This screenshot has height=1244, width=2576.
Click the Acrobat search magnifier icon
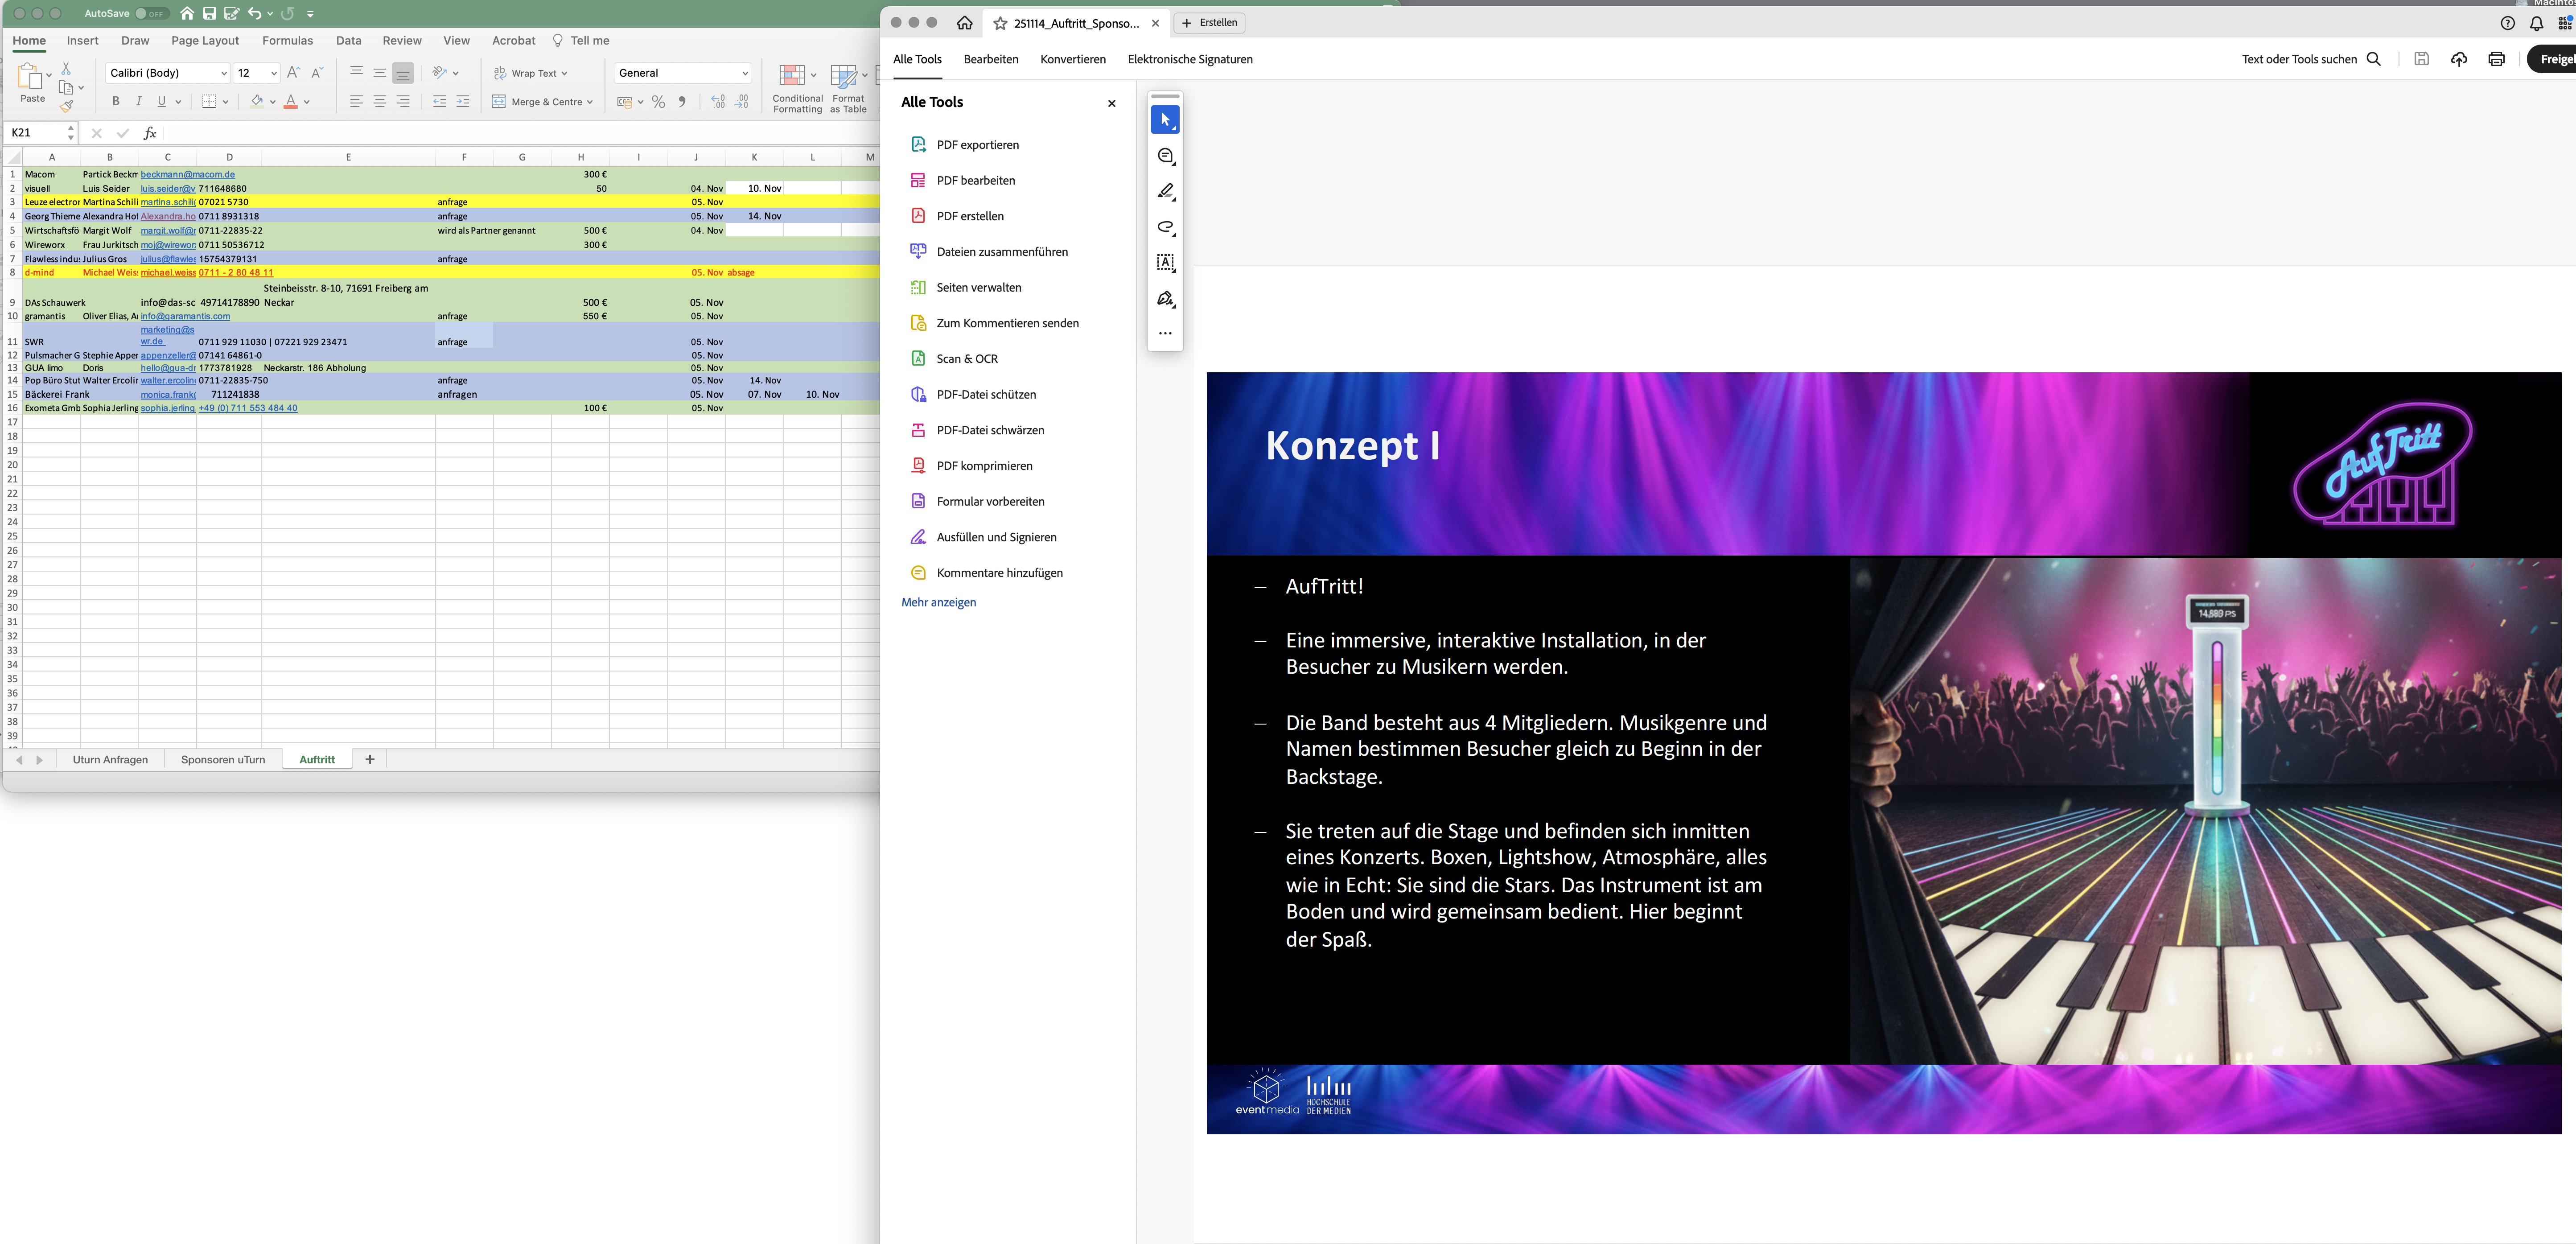point(2374,59)
